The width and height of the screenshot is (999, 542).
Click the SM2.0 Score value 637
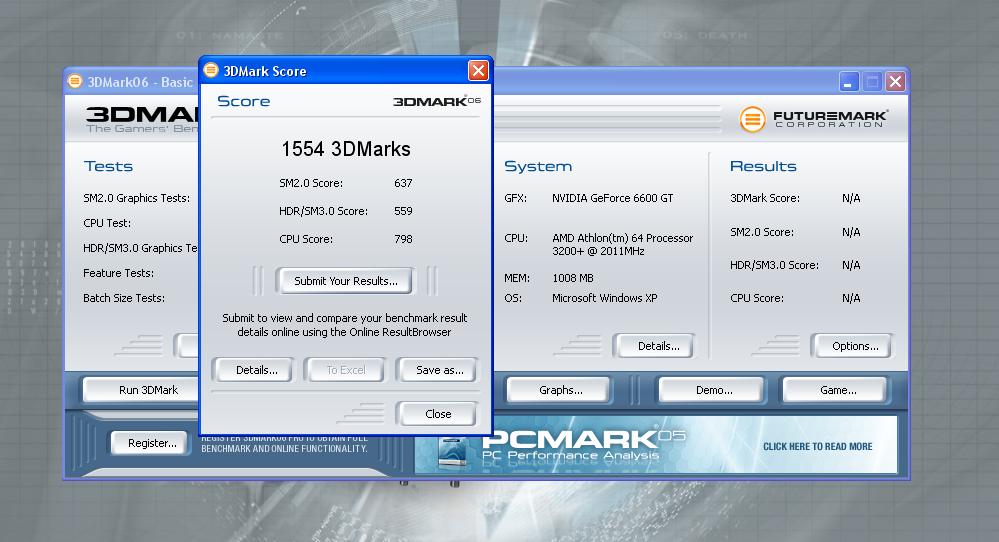pyautogui.click(x=403, y=183)
